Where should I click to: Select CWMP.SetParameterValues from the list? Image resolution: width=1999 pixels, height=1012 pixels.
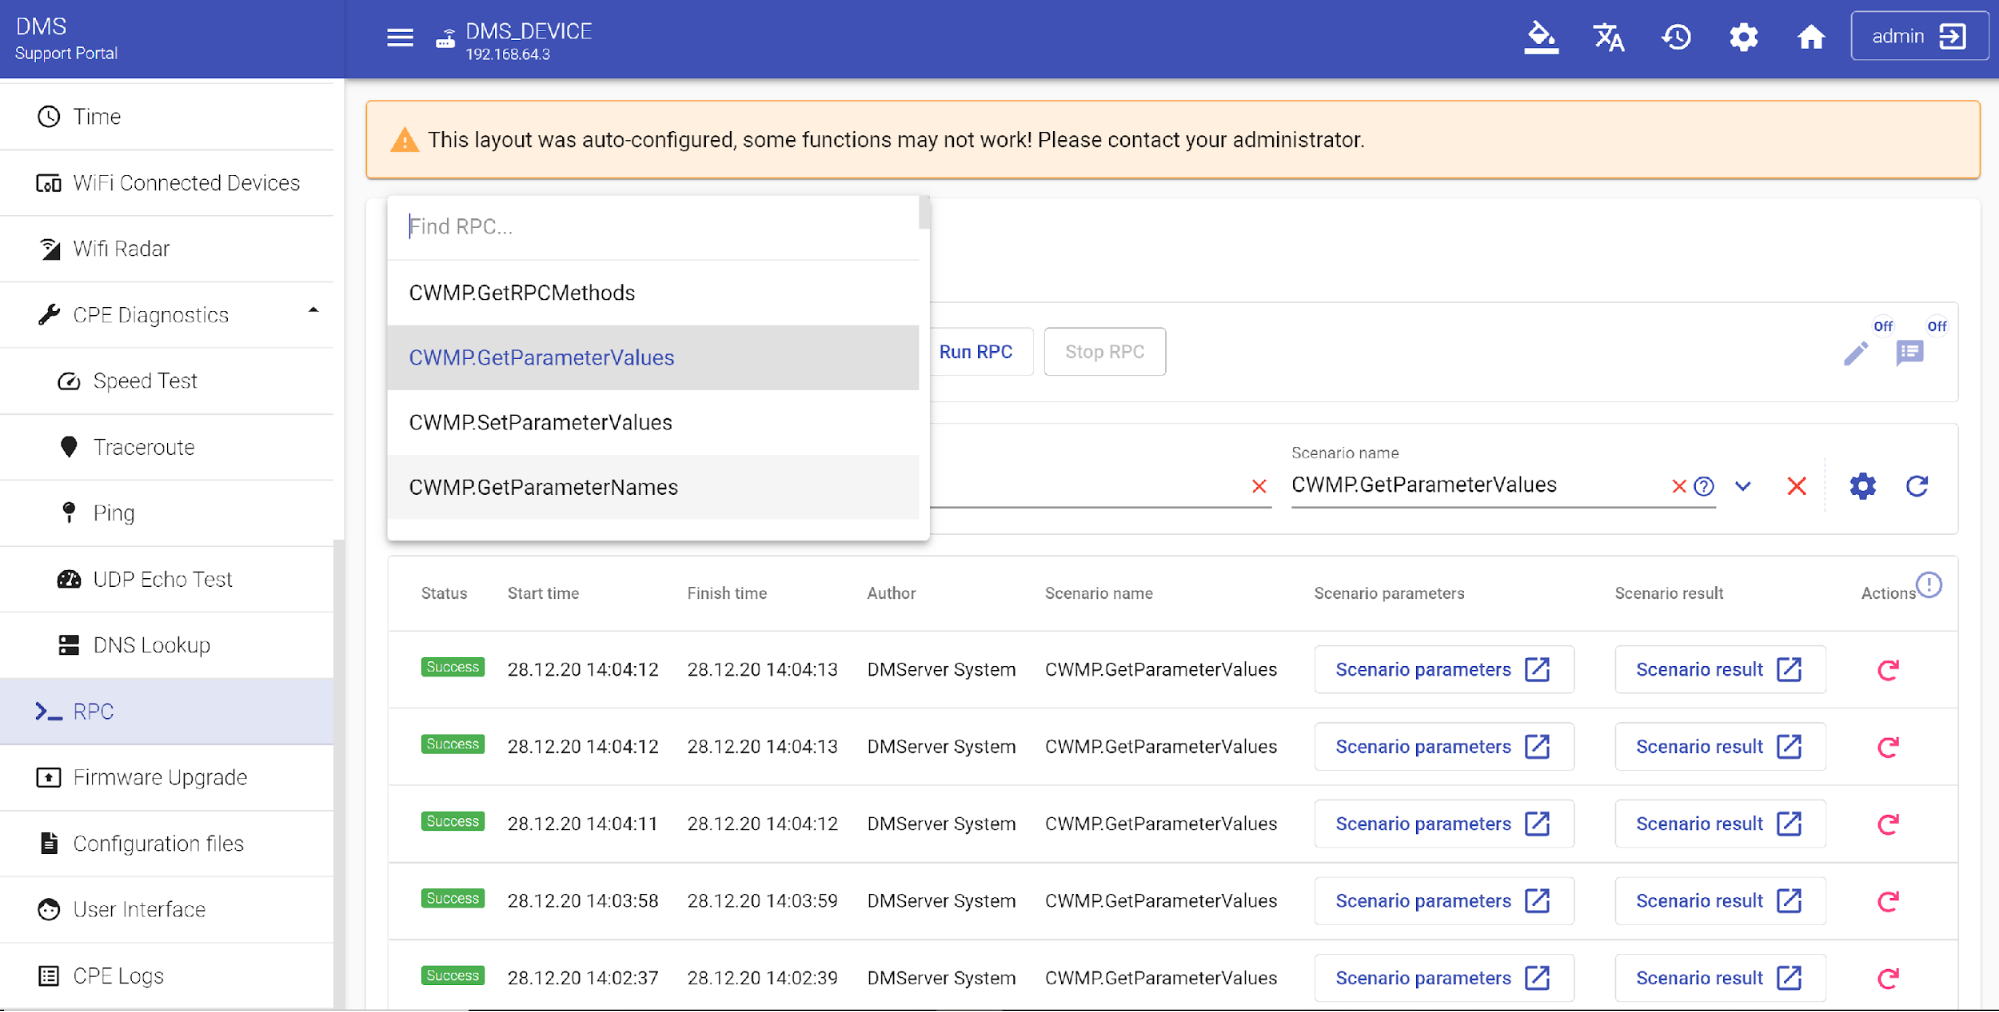(541, 422)
